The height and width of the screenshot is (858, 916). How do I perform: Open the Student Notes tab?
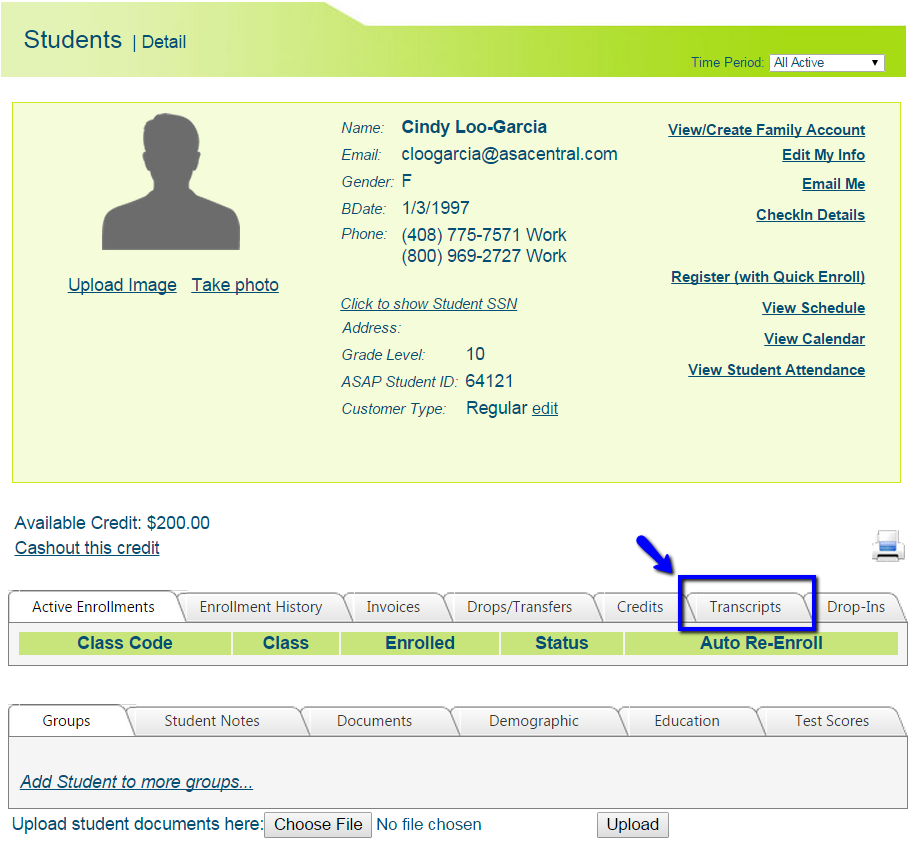[x=212, y=721]
